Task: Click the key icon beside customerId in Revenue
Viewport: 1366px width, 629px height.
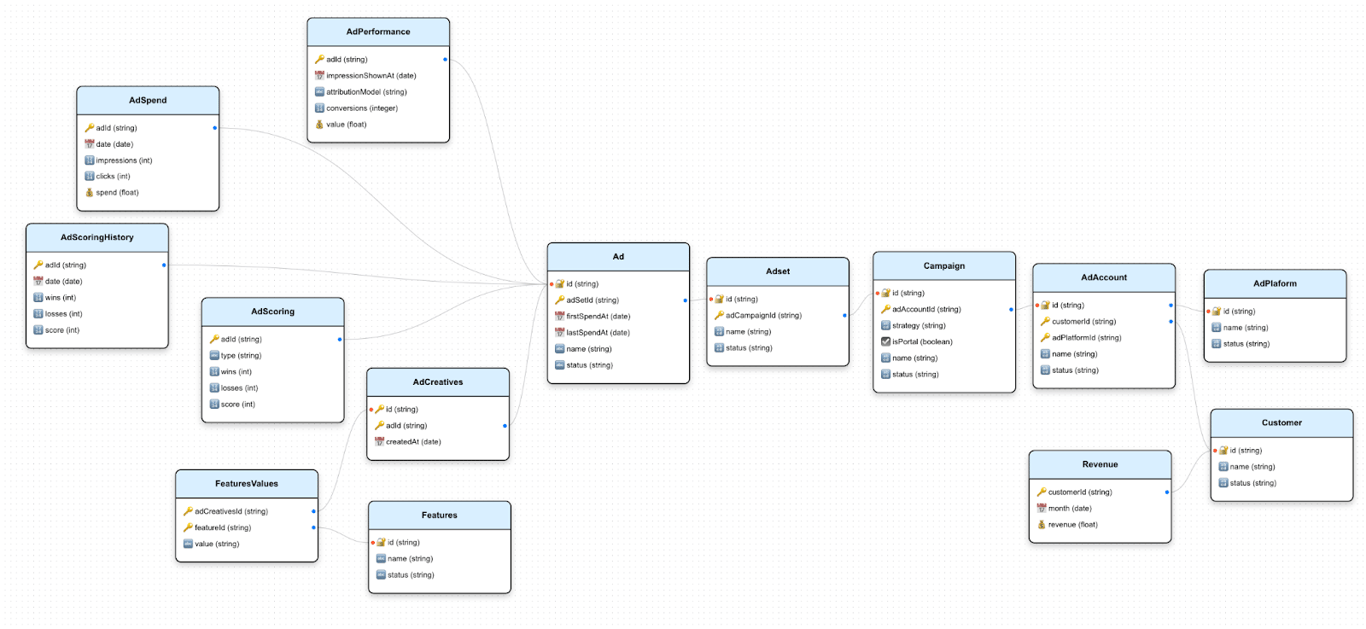Action: [1041, 492]
